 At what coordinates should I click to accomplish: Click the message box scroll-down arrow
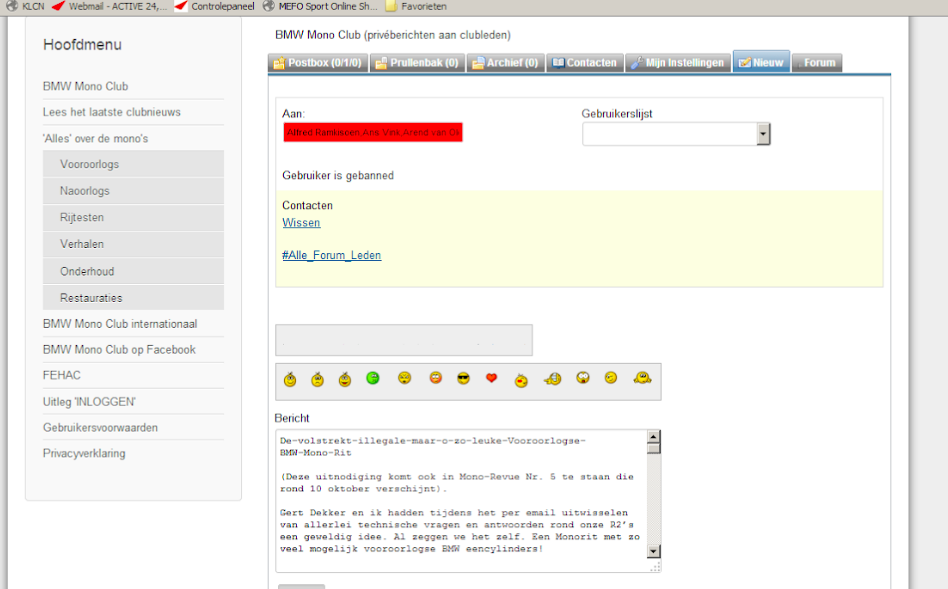pos(654,551)
